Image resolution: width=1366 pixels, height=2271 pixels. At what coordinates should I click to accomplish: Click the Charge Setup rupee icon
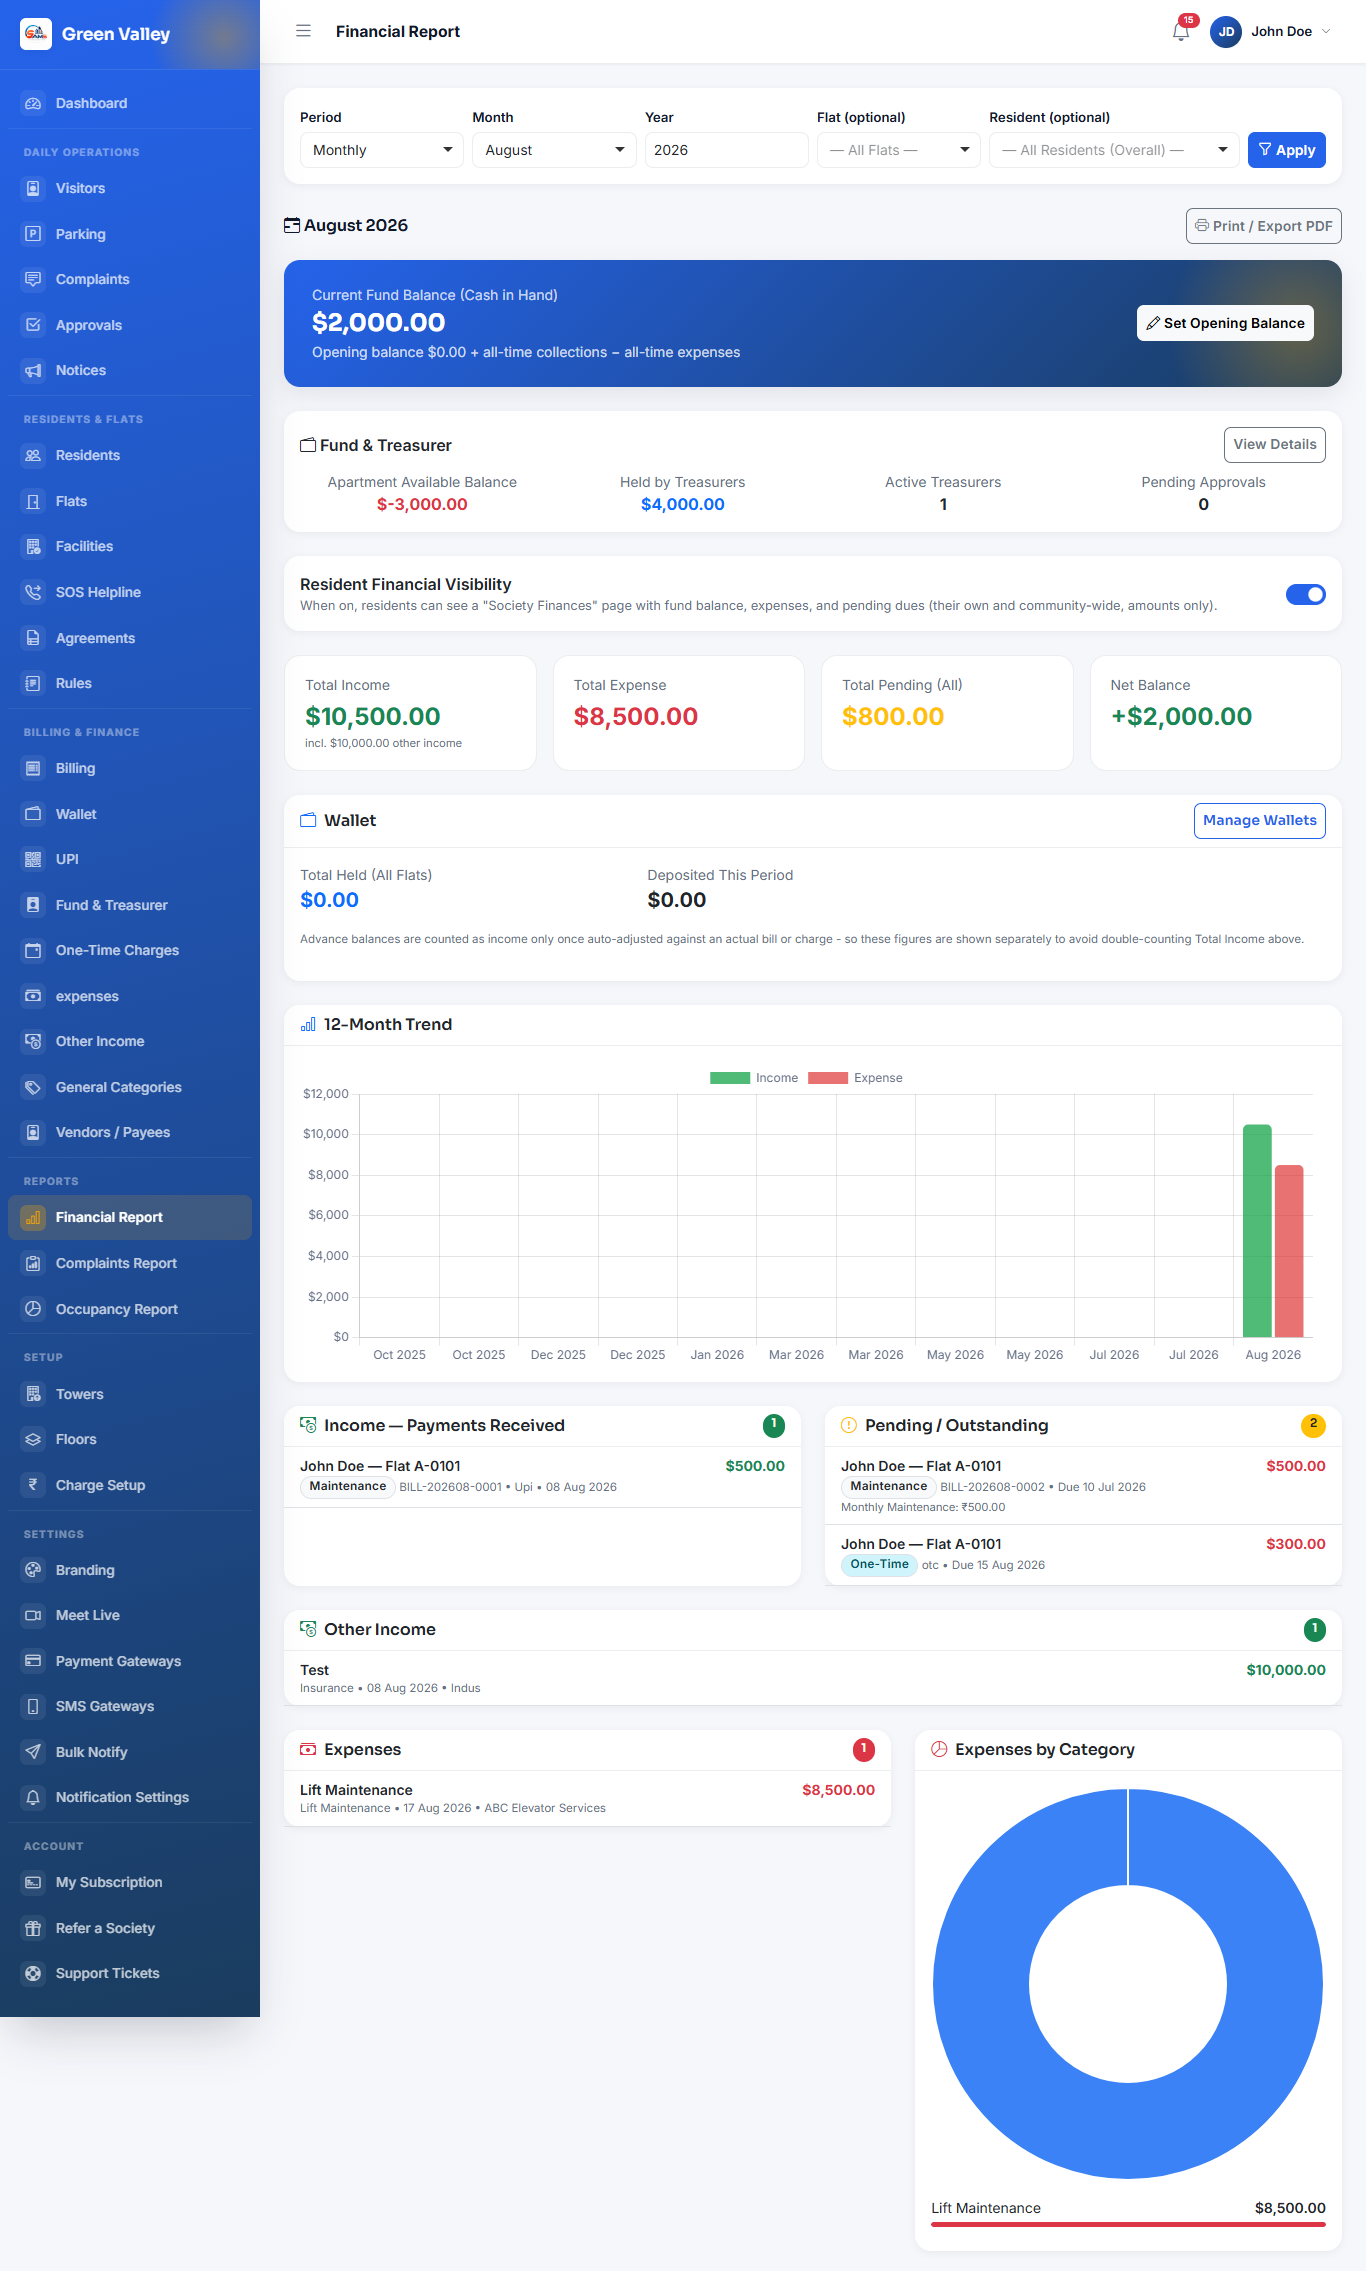(33, 1485)
